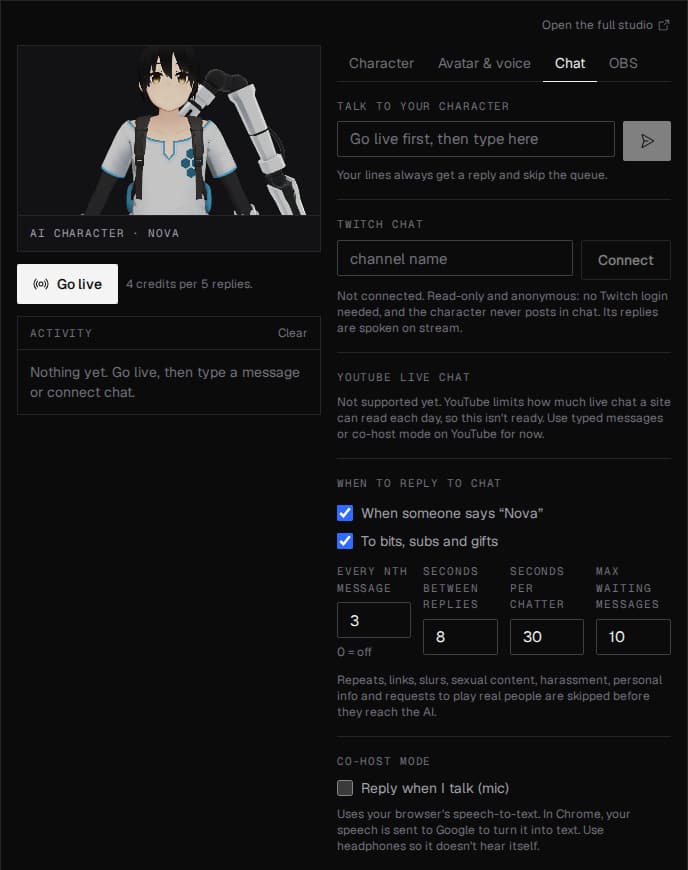This screenshot has height=870, width=688.
Task: Enable Reply when I talk (mic)
Action: (x=345, y=788)
